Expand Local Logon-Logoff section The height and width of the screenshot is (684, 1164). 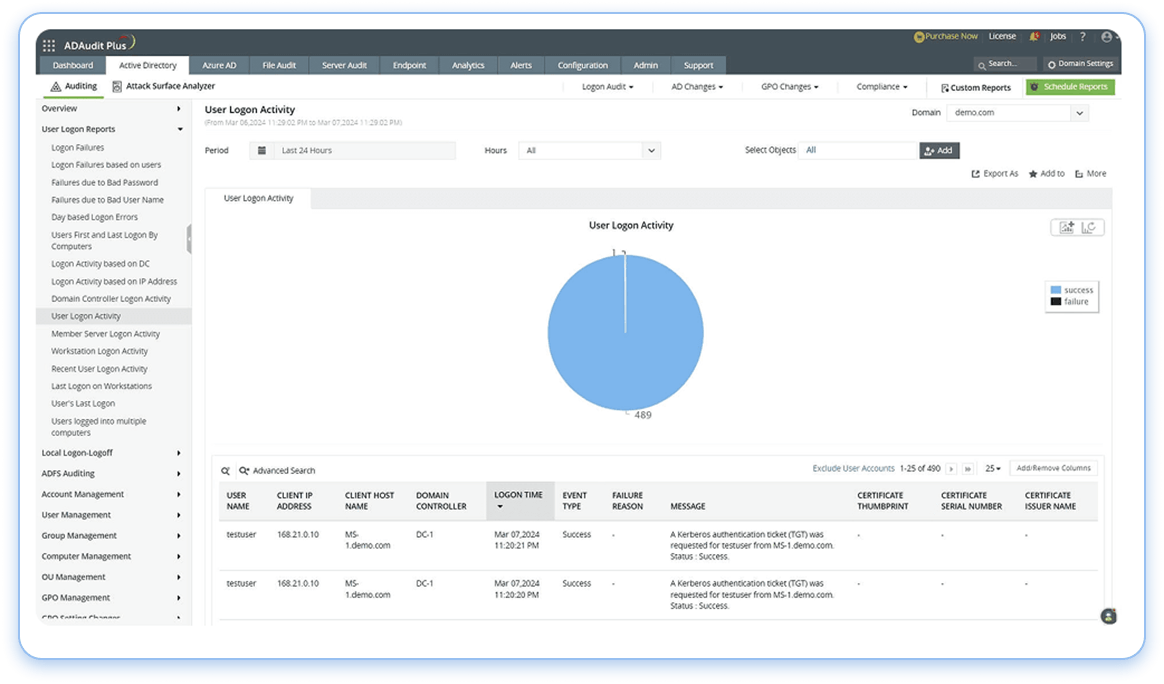[x=179, y=453]
